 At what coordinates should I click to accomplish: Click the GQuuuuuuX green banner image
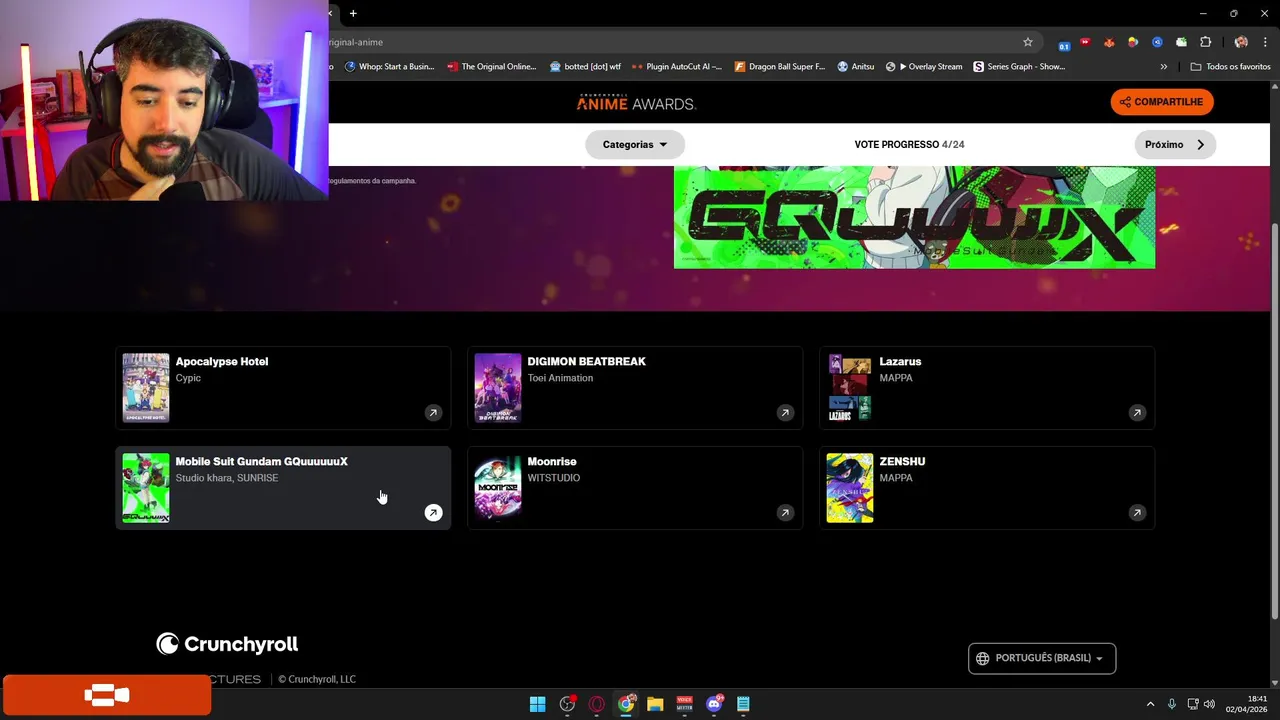click(x=914, y=217)
